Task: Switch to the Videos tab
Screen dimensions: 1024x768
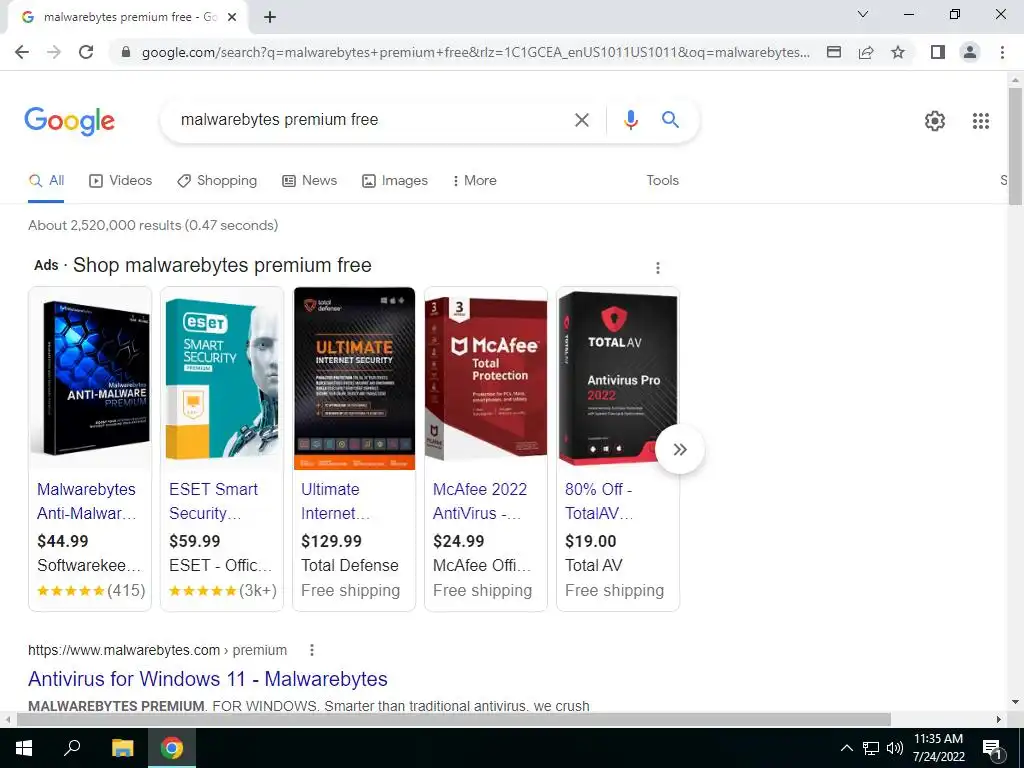Action: [x=121, y=181]
